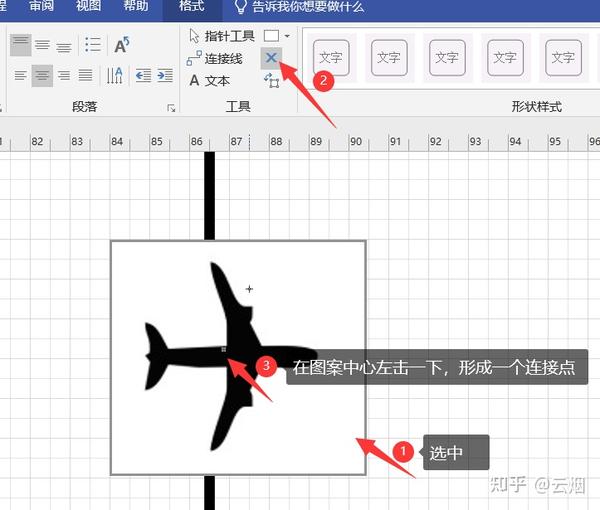Toggle the bullet list icon

(x=93, y=45)
